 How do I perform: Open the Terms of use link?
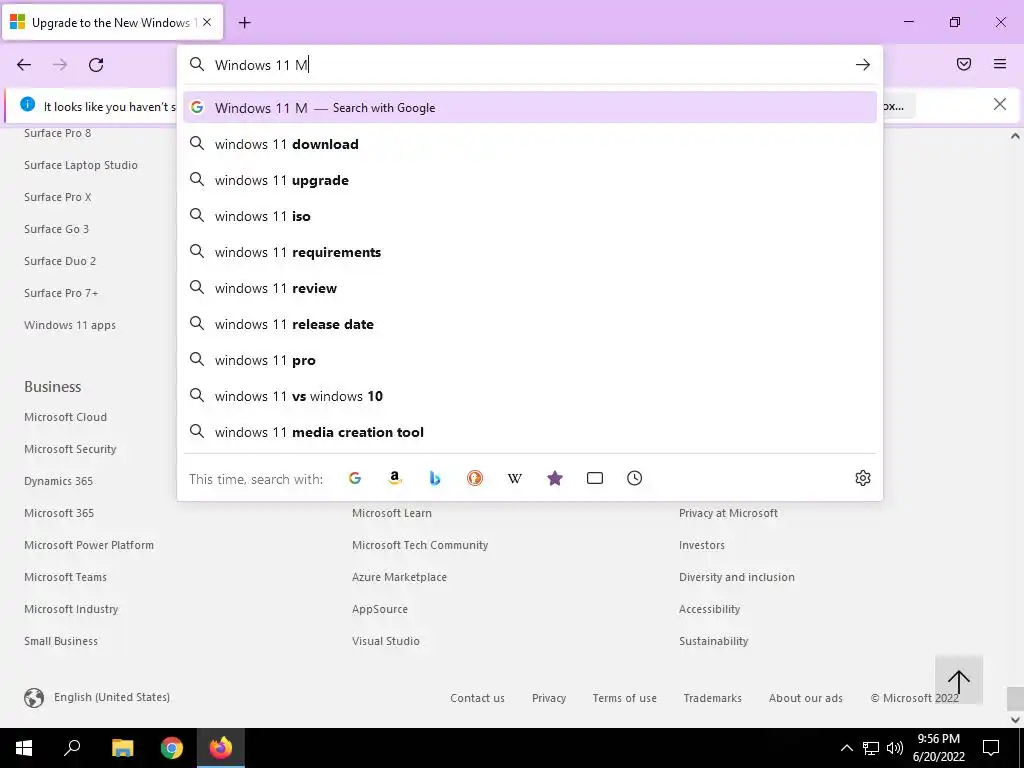(x=624, y=698)
